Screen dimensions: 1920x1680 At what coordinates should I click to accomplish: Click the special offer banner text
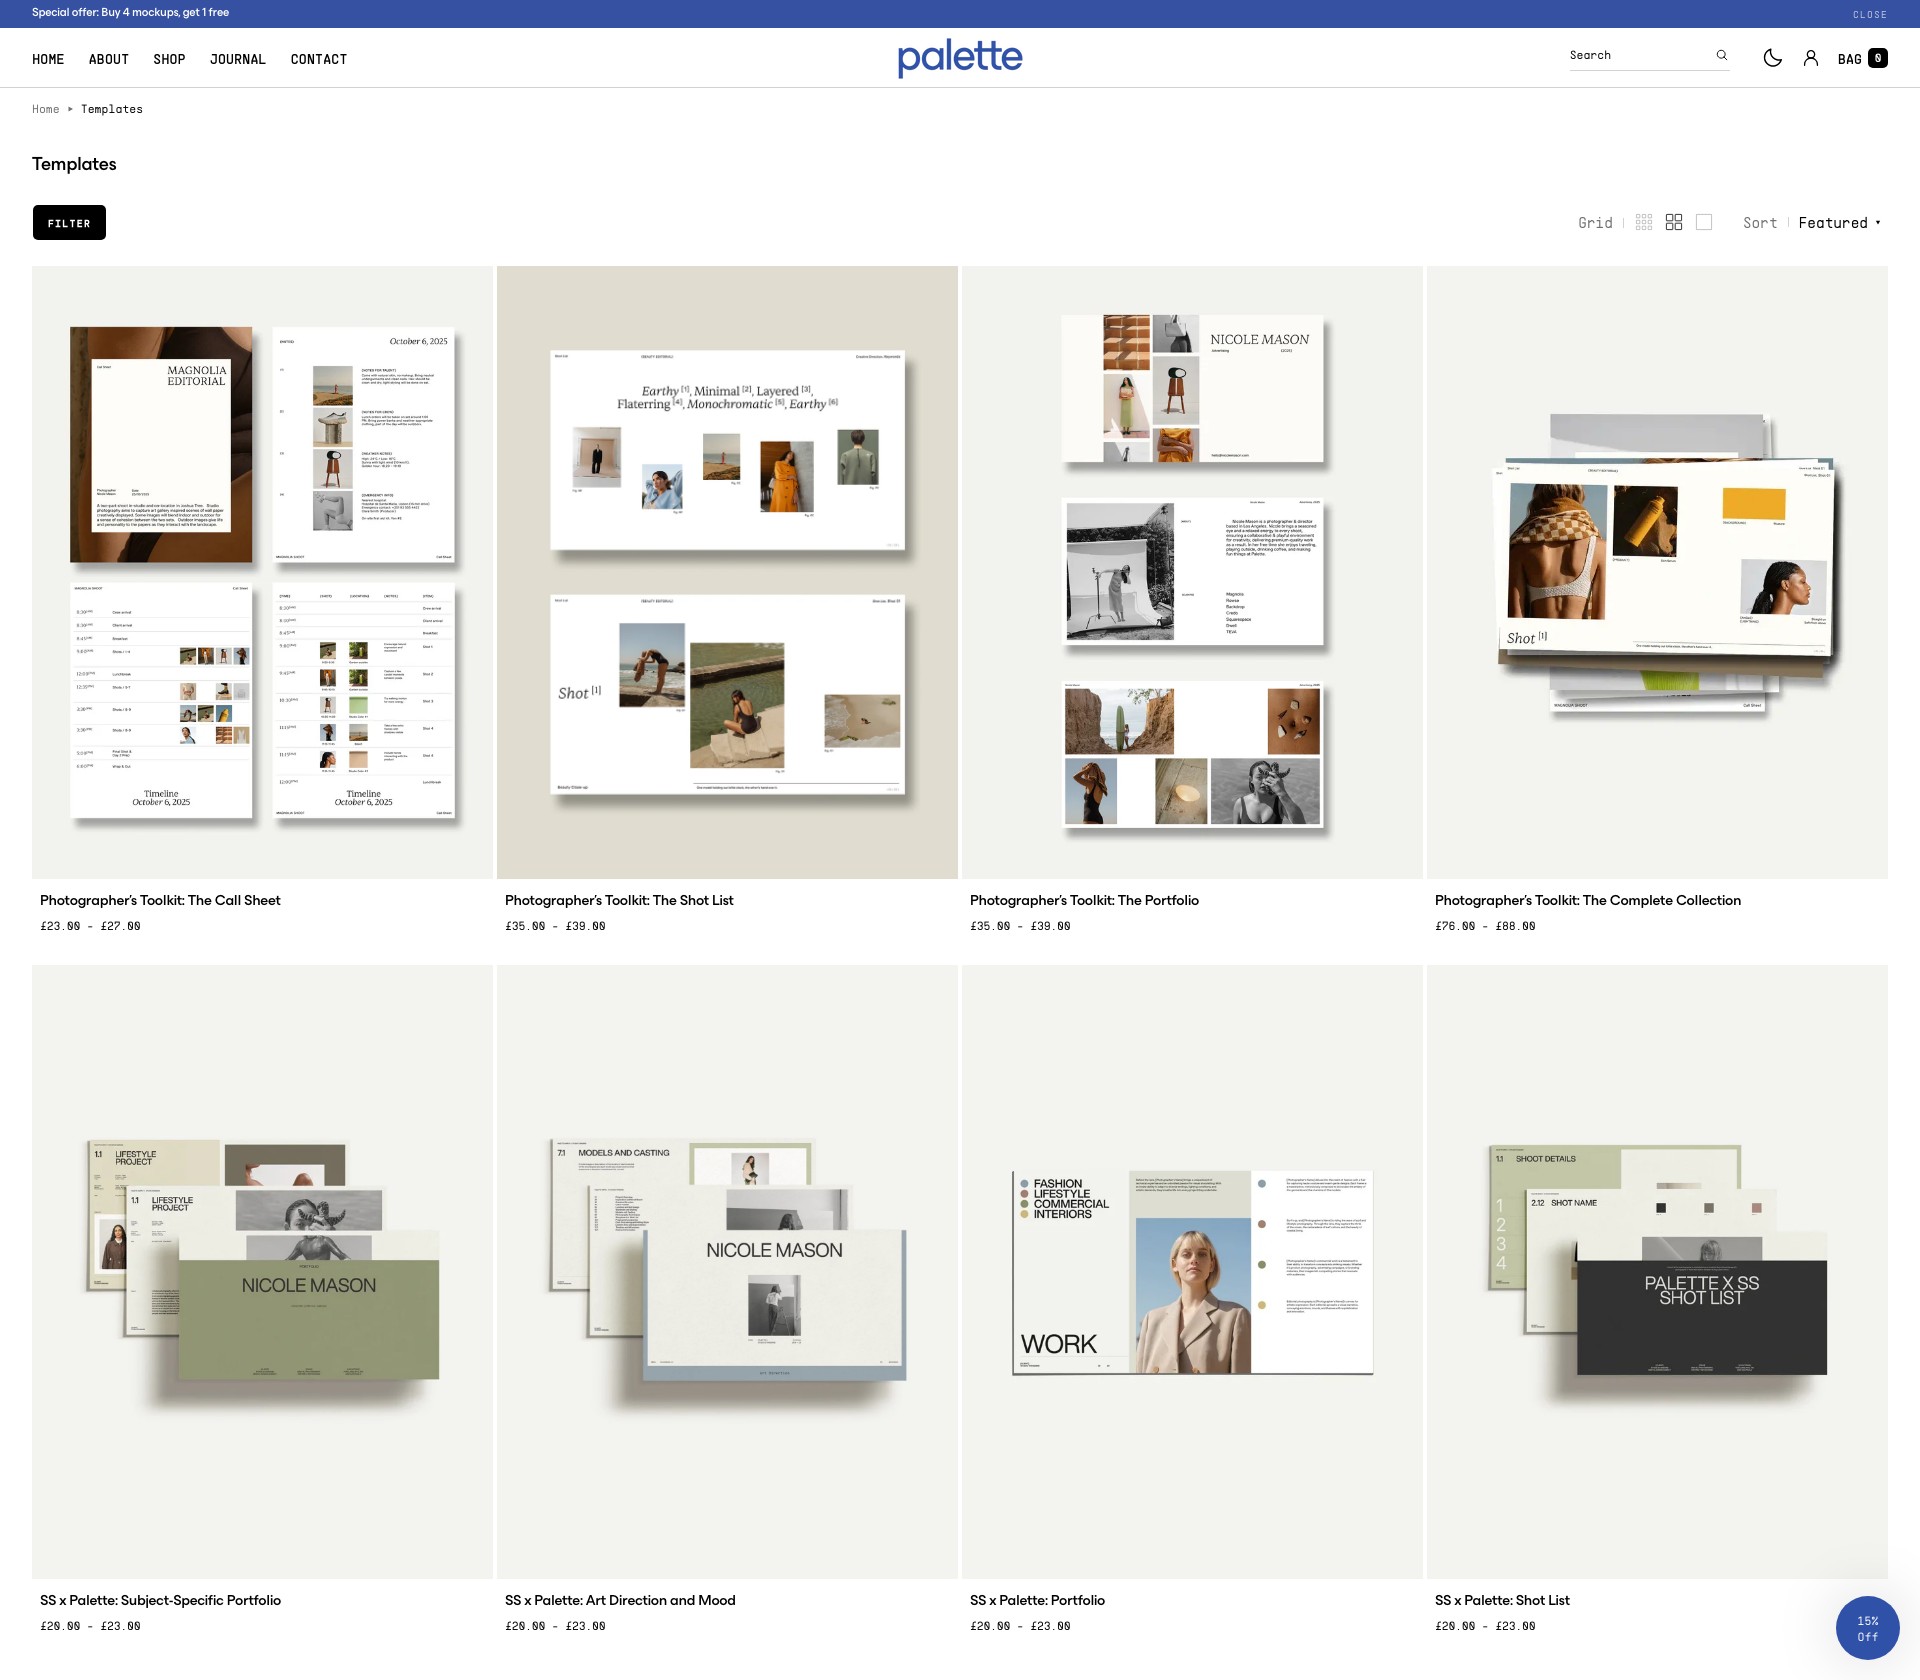pyautogui.click(x=130, y=12)
